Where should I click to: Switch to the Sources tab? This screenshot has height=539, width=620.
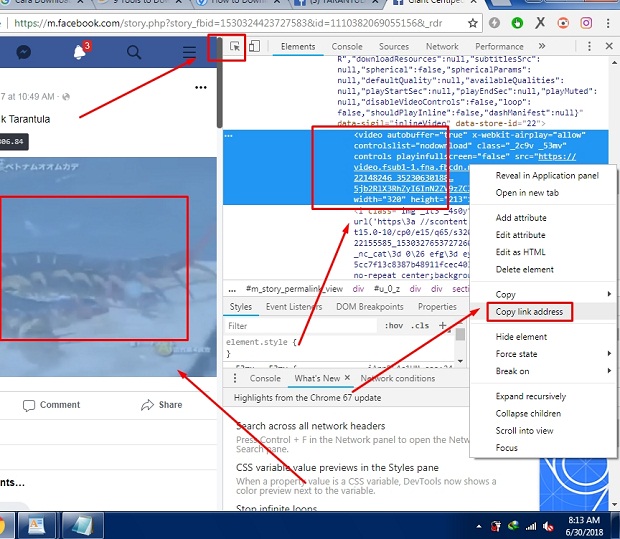(x=394, y=47)
